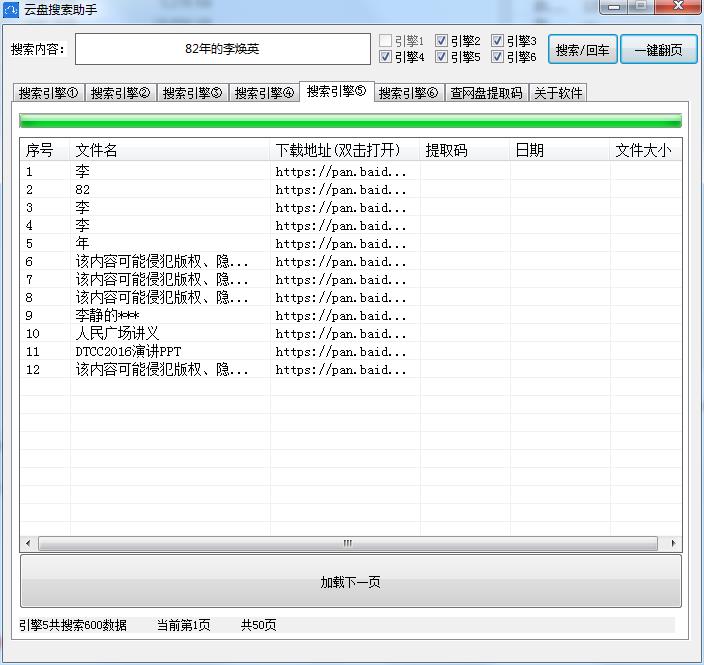This screenshot has height=665, width=704.
Task: Click the 文件大小 column header
Action: [646, 150]
